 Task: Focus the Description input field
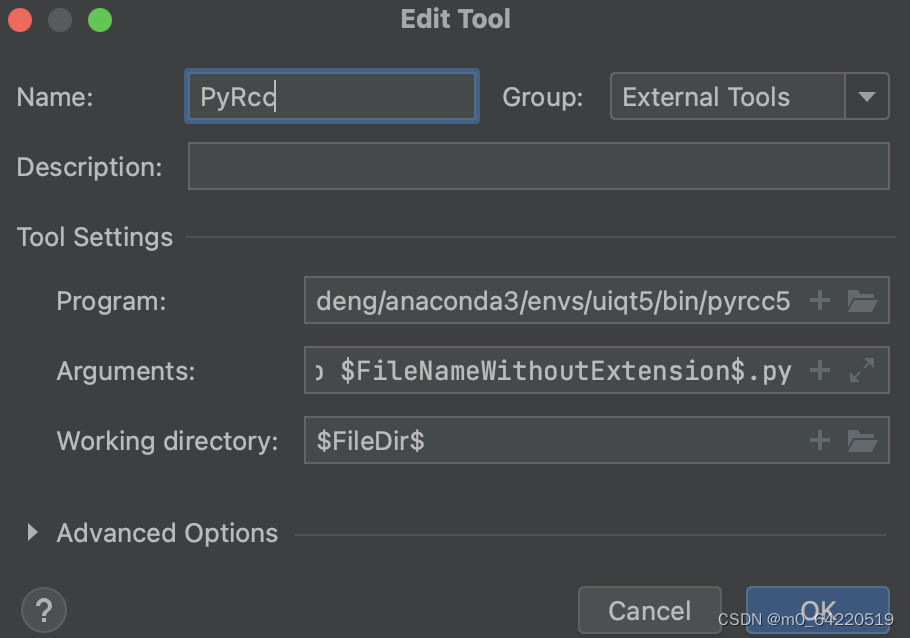click(538, 166)
